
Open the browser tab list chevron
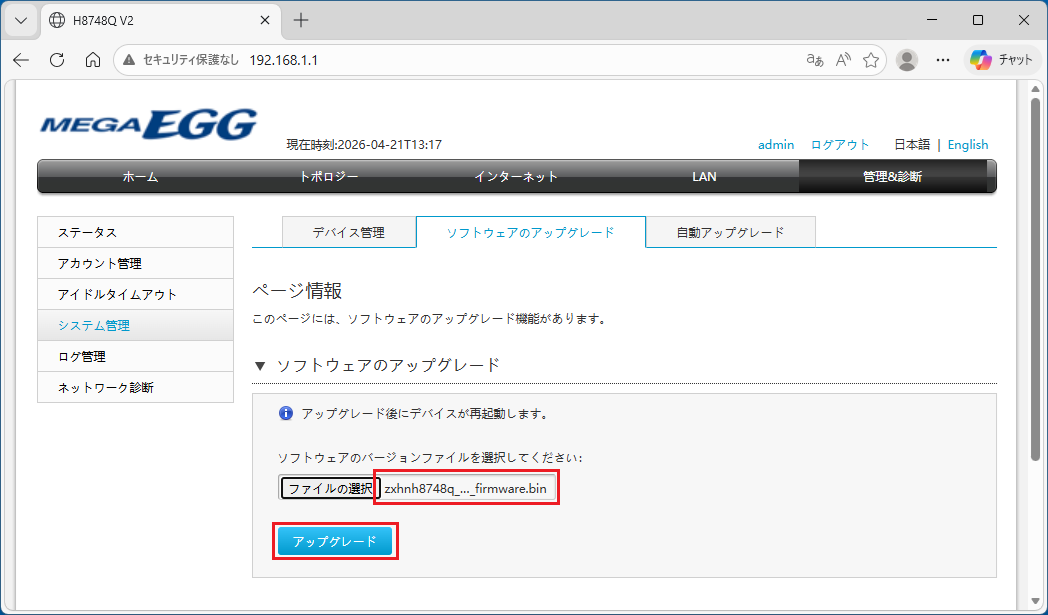pyautogui.click(x=21, y=20)
